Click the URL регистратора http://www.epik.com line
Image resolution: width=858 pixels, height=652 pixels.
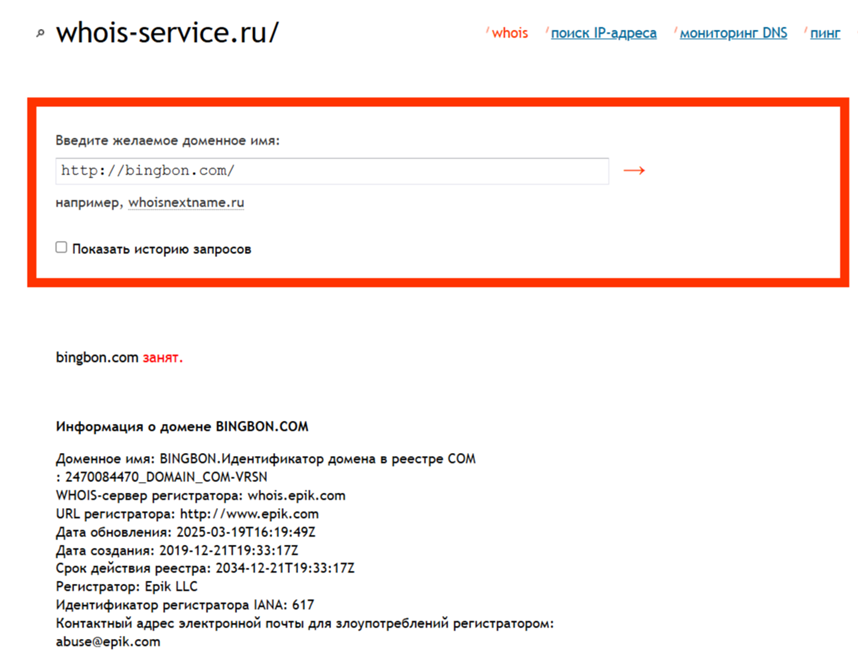[x=187, y=514]
